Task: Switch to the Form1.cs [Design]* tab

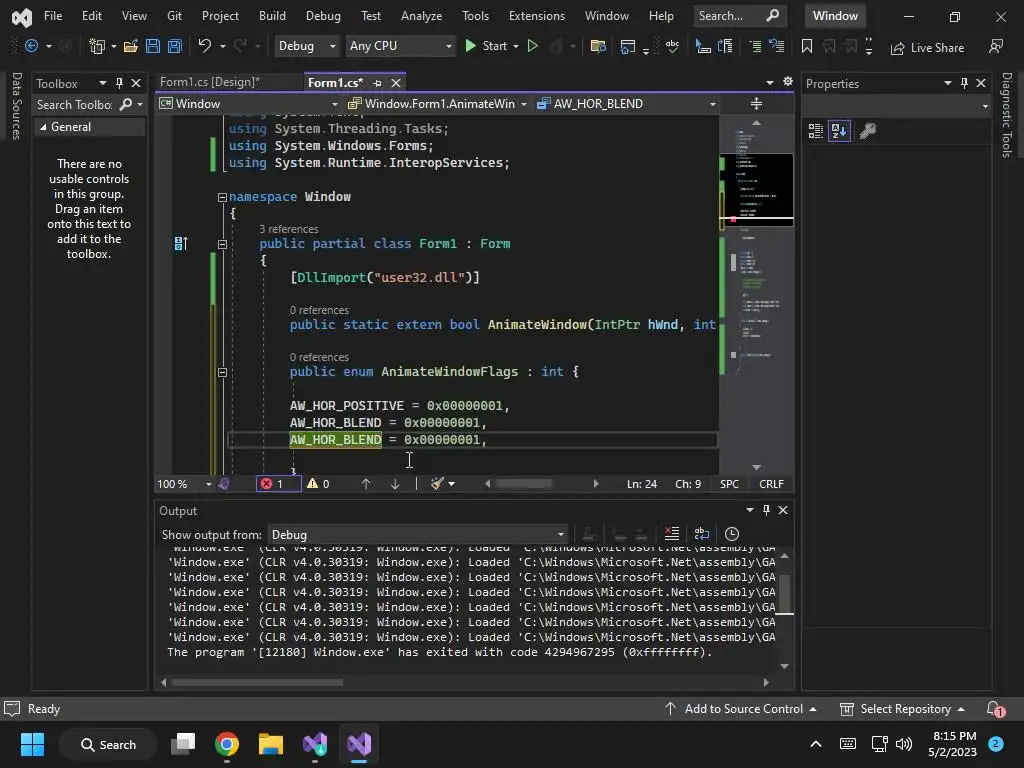Action: click(x=210, y=82)
